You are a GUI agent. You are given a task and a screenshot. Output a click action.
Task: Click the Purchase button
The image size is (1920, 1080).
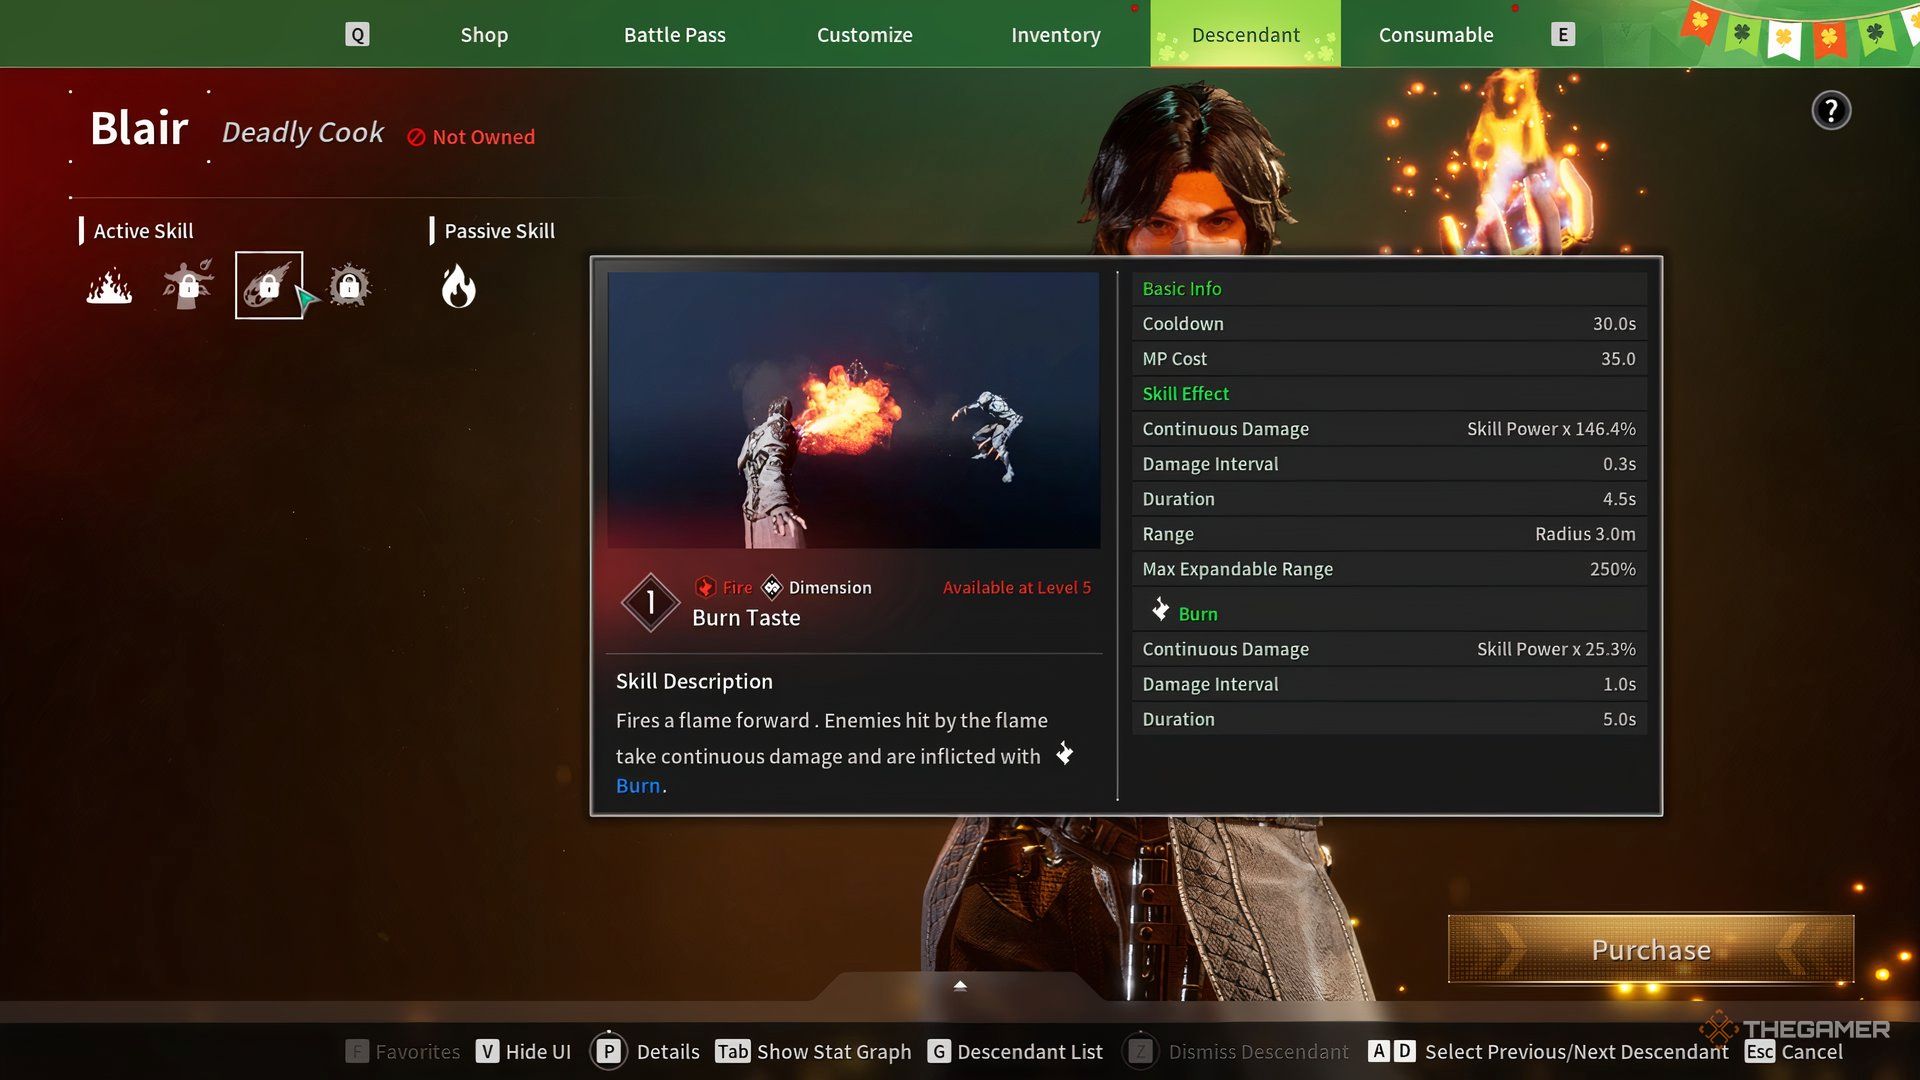pos(1651,949)
